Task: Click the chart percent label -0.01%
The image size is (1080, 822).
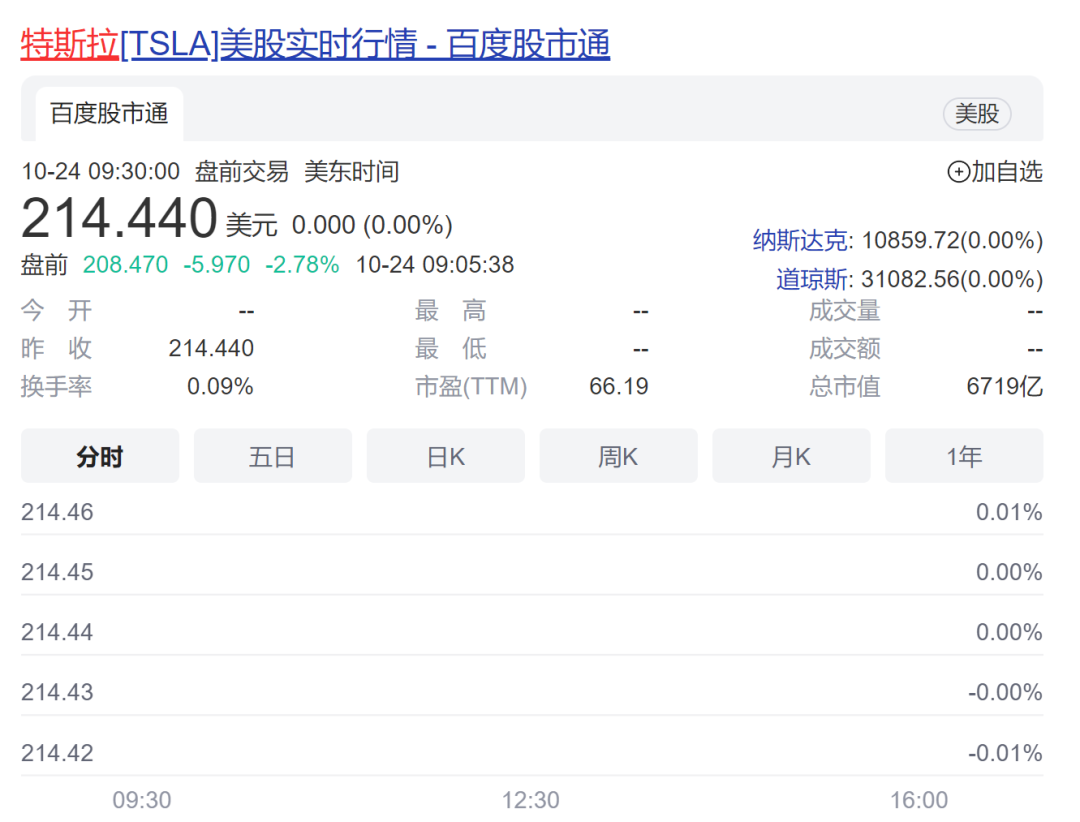Action: [x=1005, y=752]
